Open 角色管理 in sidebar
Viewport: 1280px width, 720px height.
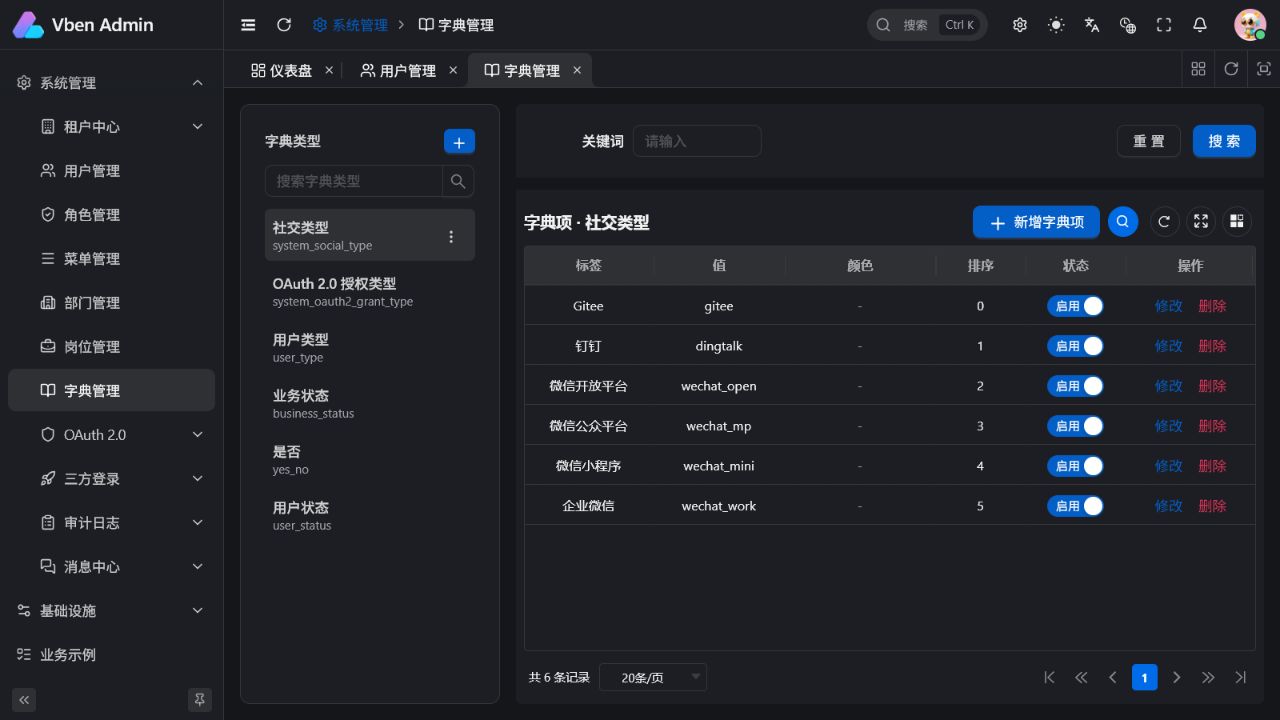(111, 215)
